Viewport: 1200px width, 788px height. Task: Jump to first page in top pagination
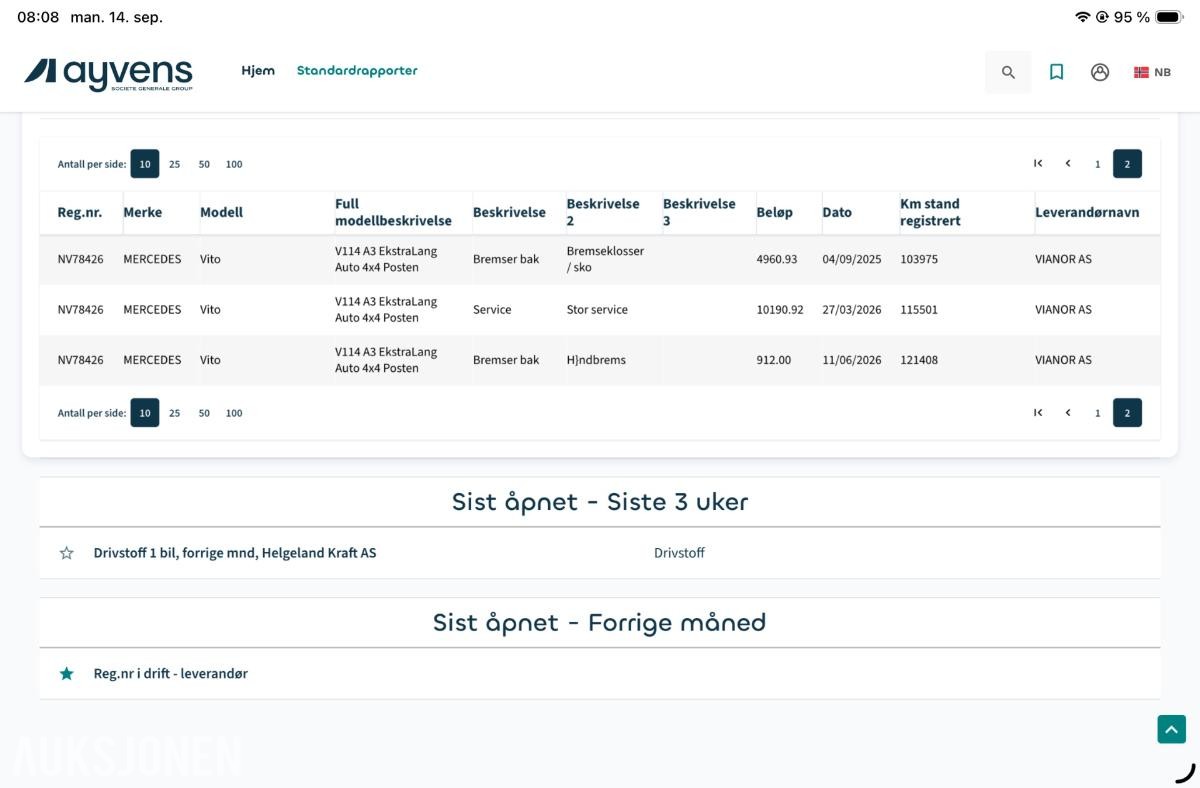click(x=1038, y=164)
